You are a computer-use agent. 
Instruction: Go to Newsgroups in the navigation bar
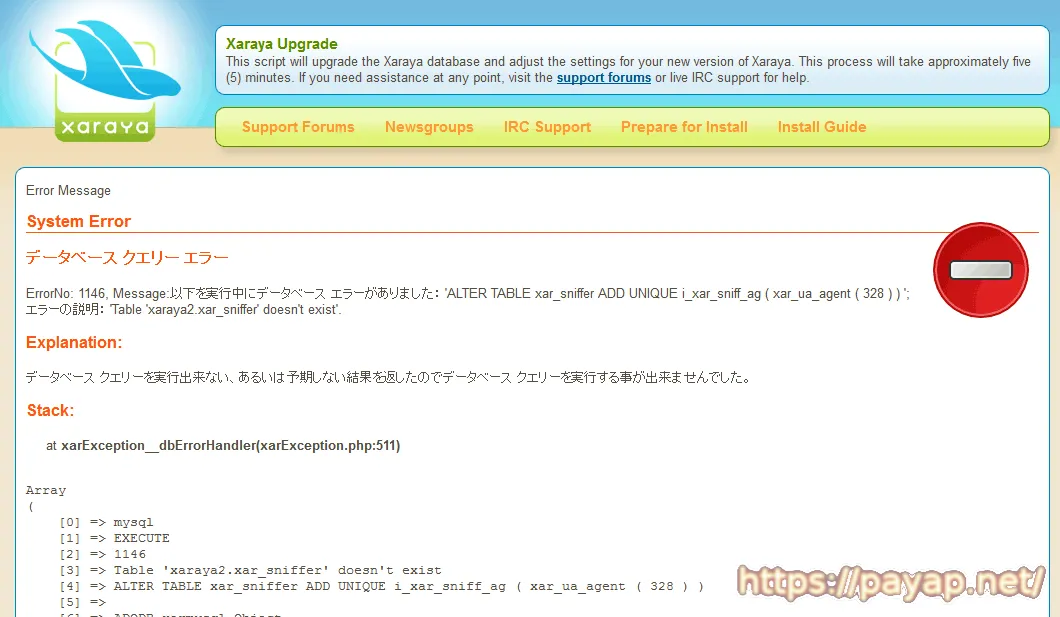pos(429,127)
